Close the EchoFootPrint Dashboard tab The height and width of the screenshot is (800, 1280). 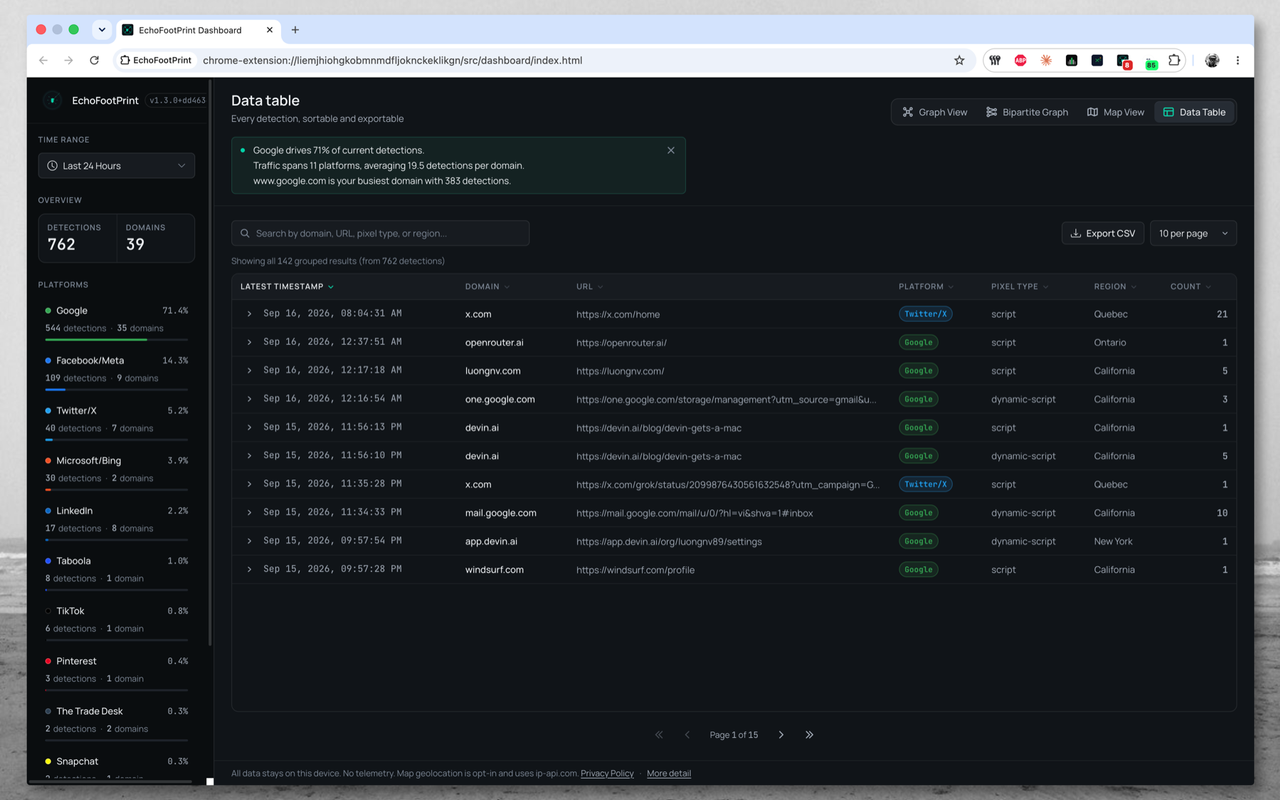click(269, 30)
